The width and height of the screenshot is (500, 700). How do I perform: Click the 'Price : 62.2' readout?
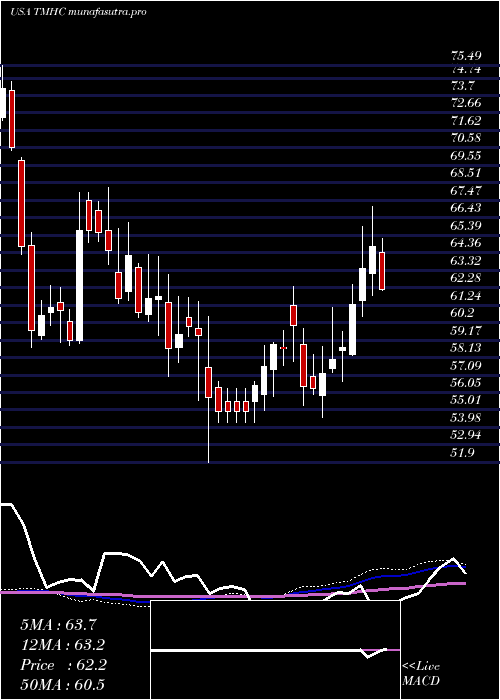[63, 665]
